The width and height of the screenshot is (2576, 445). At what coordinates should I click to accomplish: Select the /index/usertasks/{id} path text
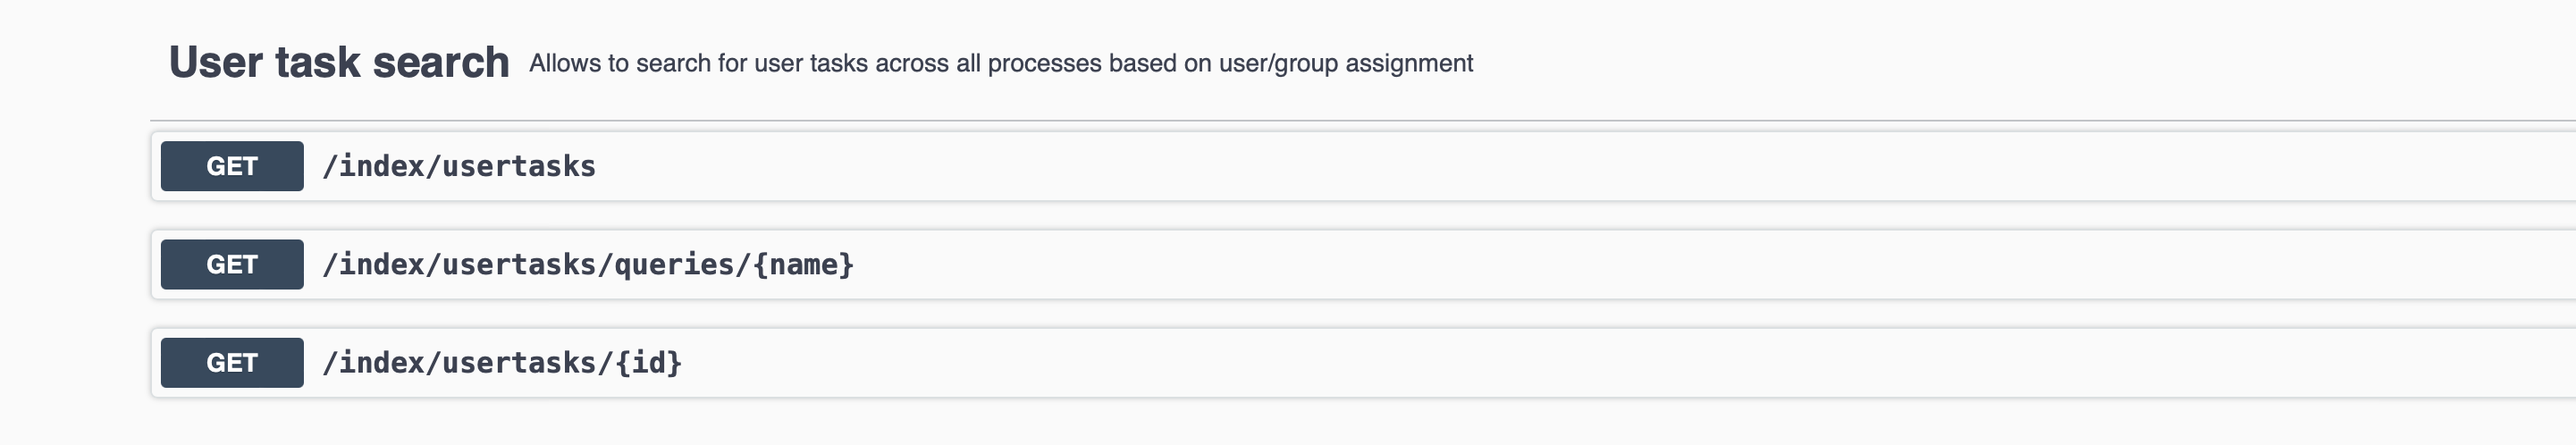pos(502,362)
